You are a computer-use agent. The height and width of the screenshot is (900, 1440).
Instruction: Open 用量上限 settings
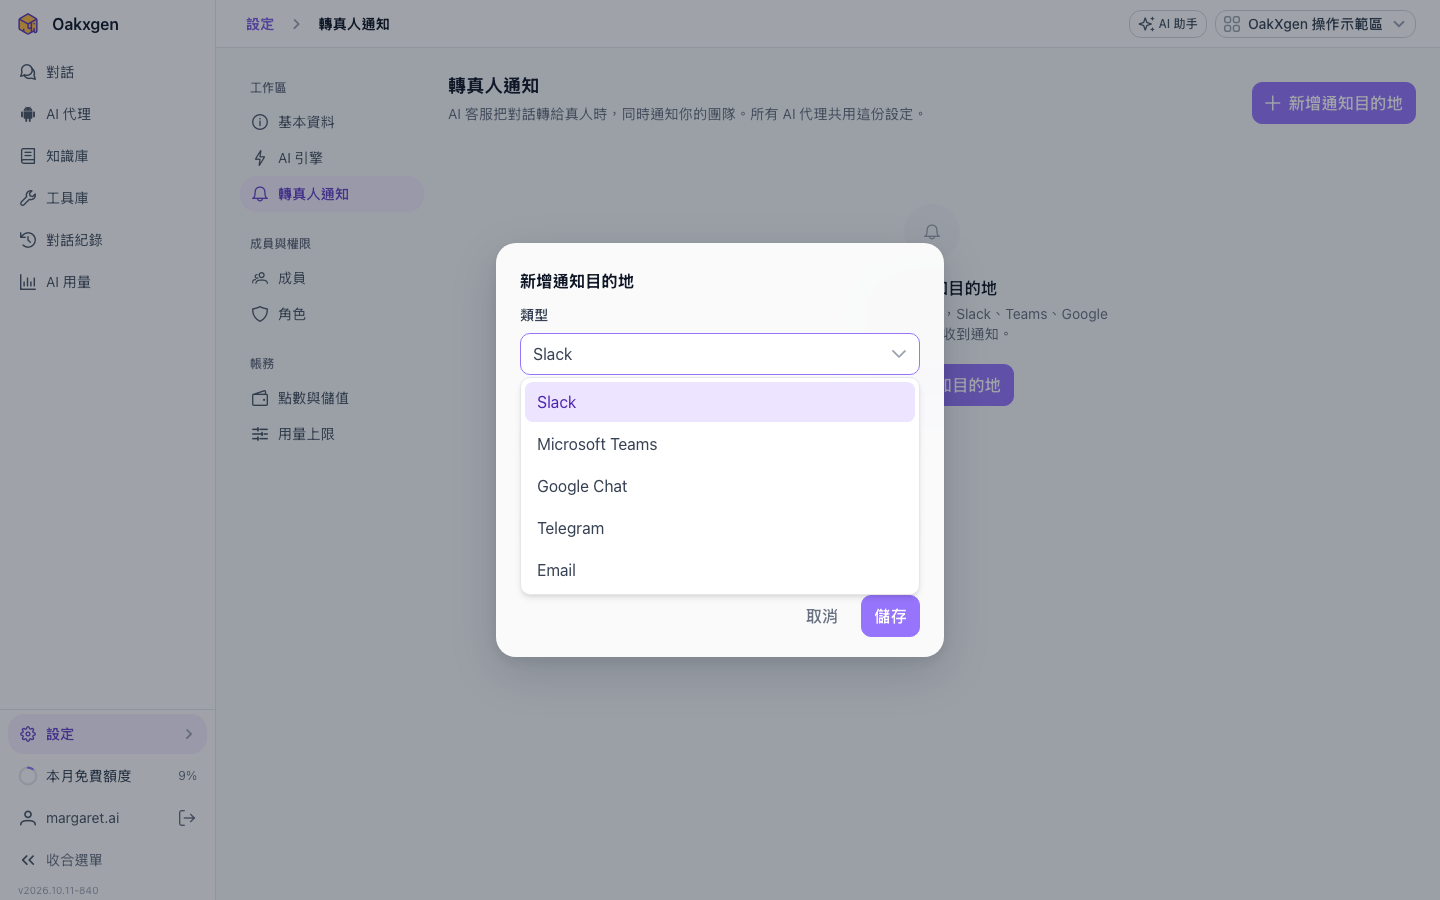pyautogui.click(x=331, y=434)
